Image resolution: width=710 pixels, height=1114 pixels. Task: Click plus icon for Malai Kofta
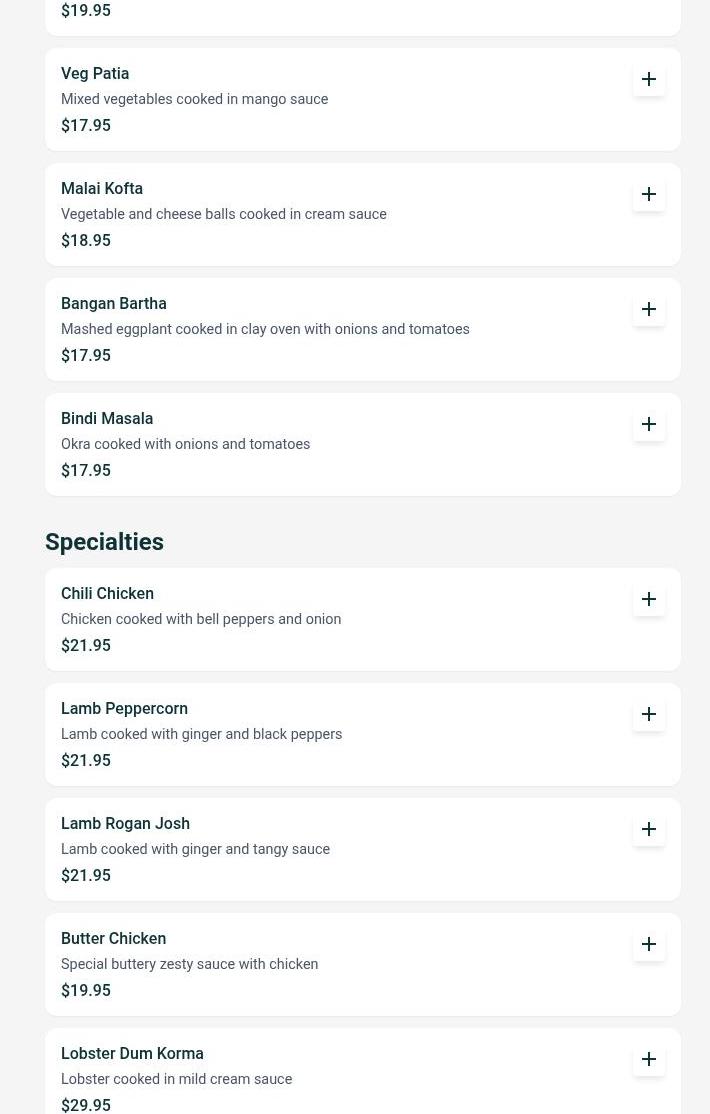[x=649, y=194]
